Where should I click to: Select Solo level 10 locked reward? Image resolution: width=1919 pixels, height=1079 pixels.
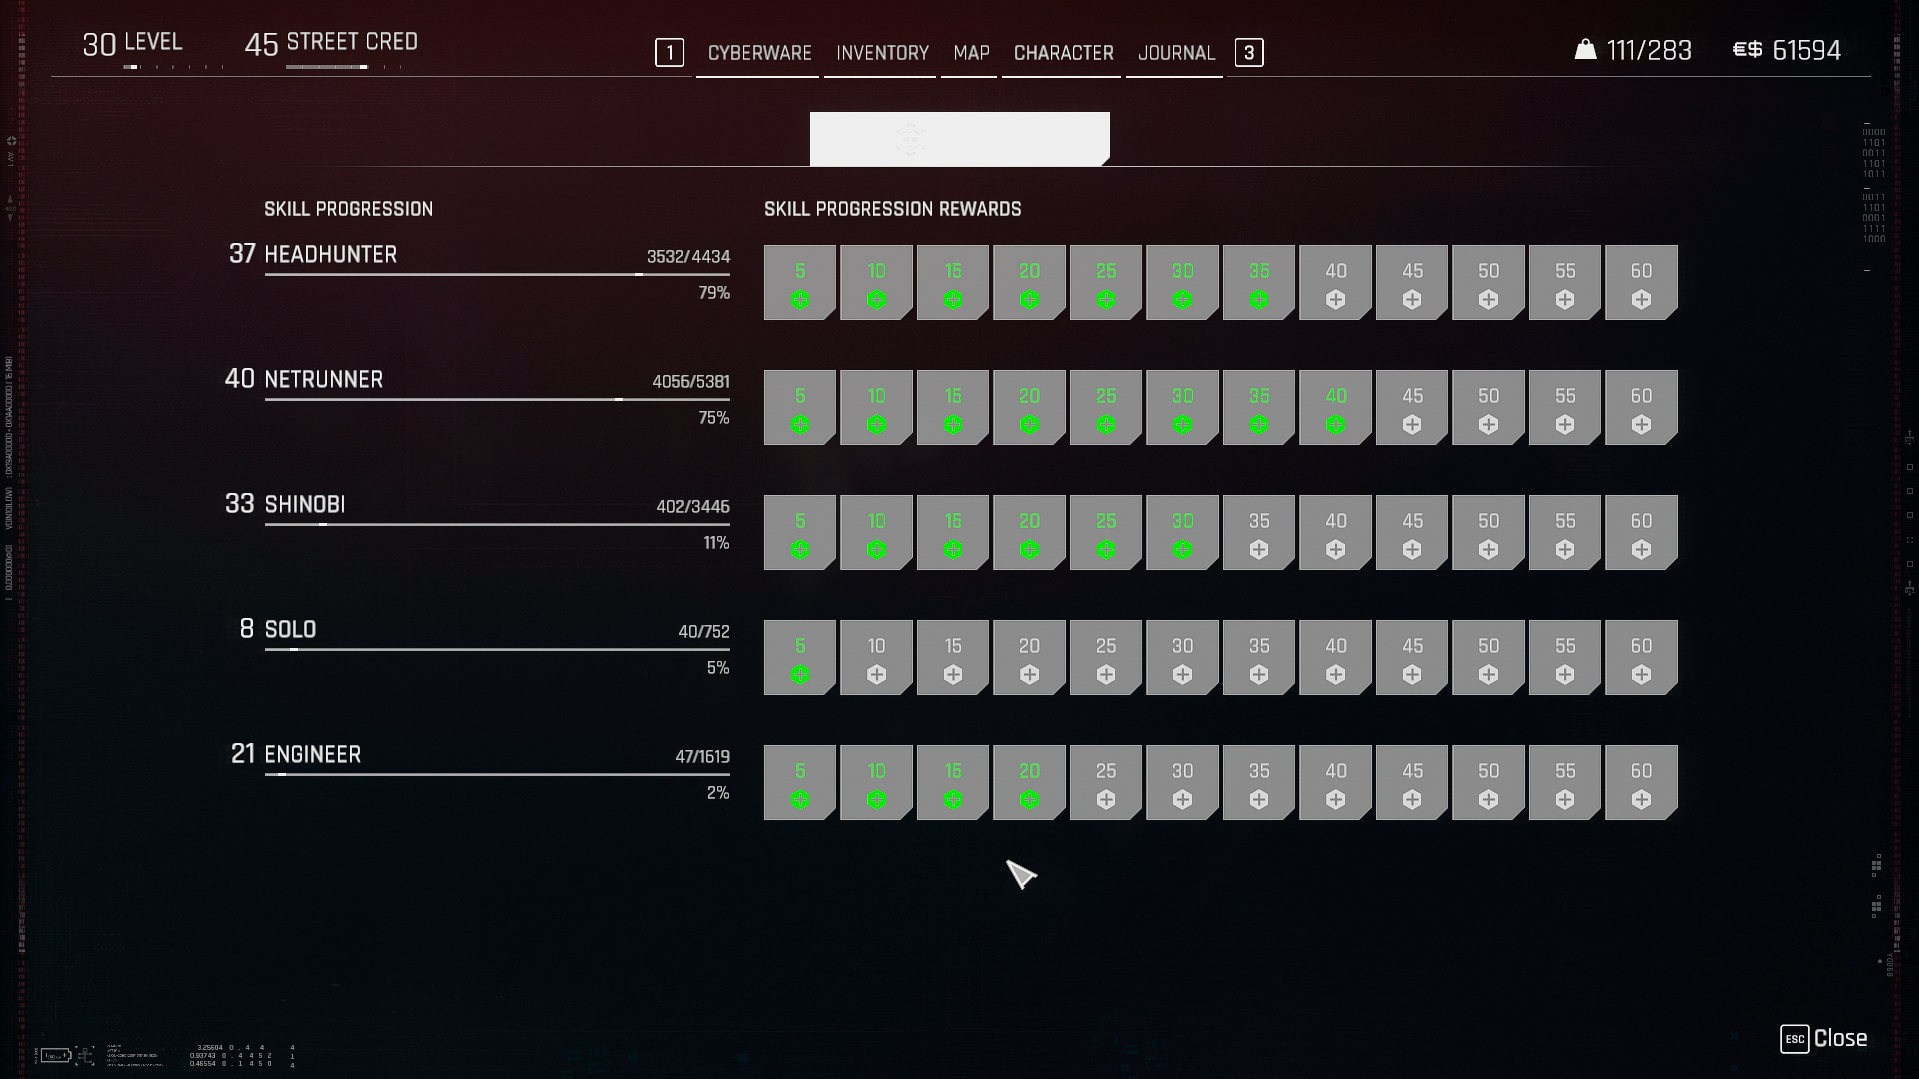876,658
